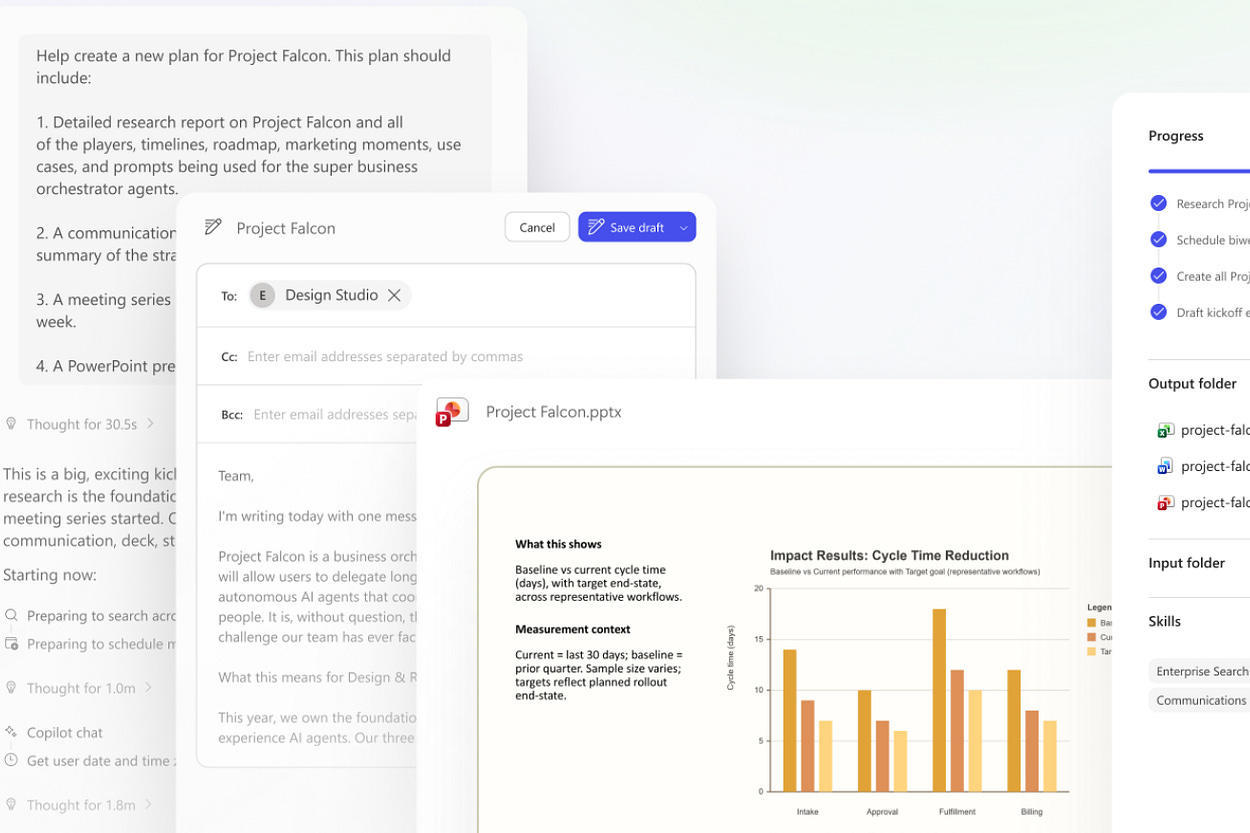Image resolution: width=1250 pixels, height=833 pixels.
Task: Click the Thought for 30.5s text
Action: (82, 424)
